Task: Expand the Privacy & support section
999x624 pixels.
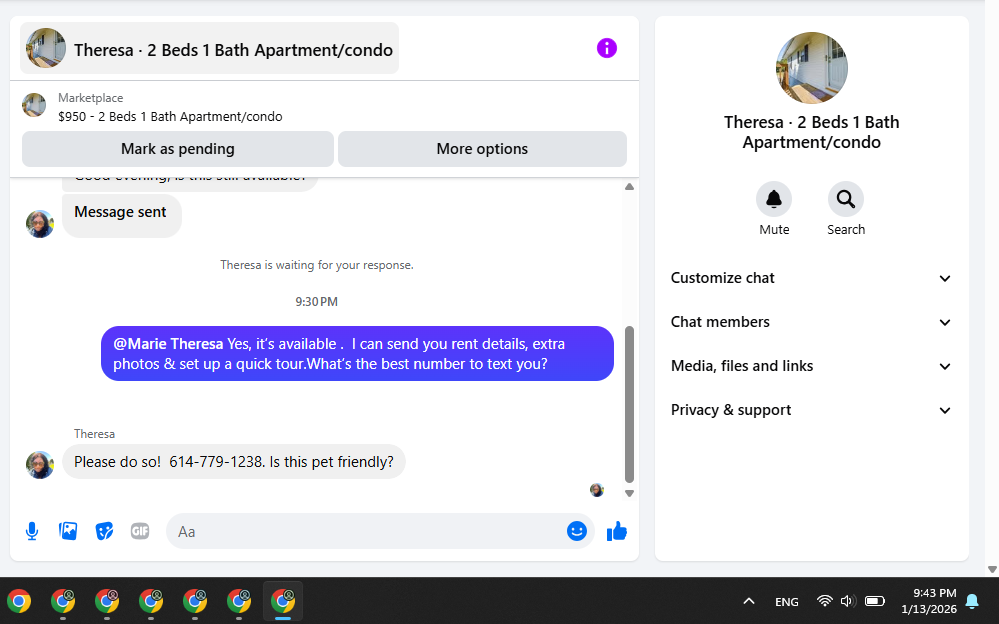Action: point(811,410)
